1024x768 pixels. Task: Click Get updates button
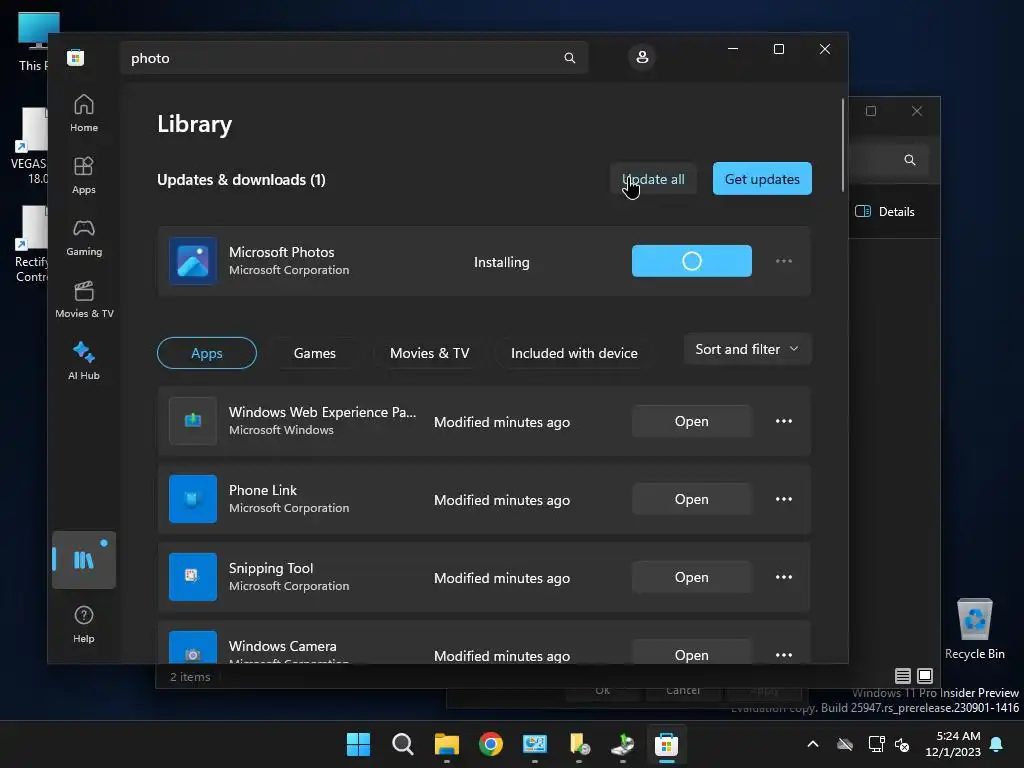tap(762, 179)
